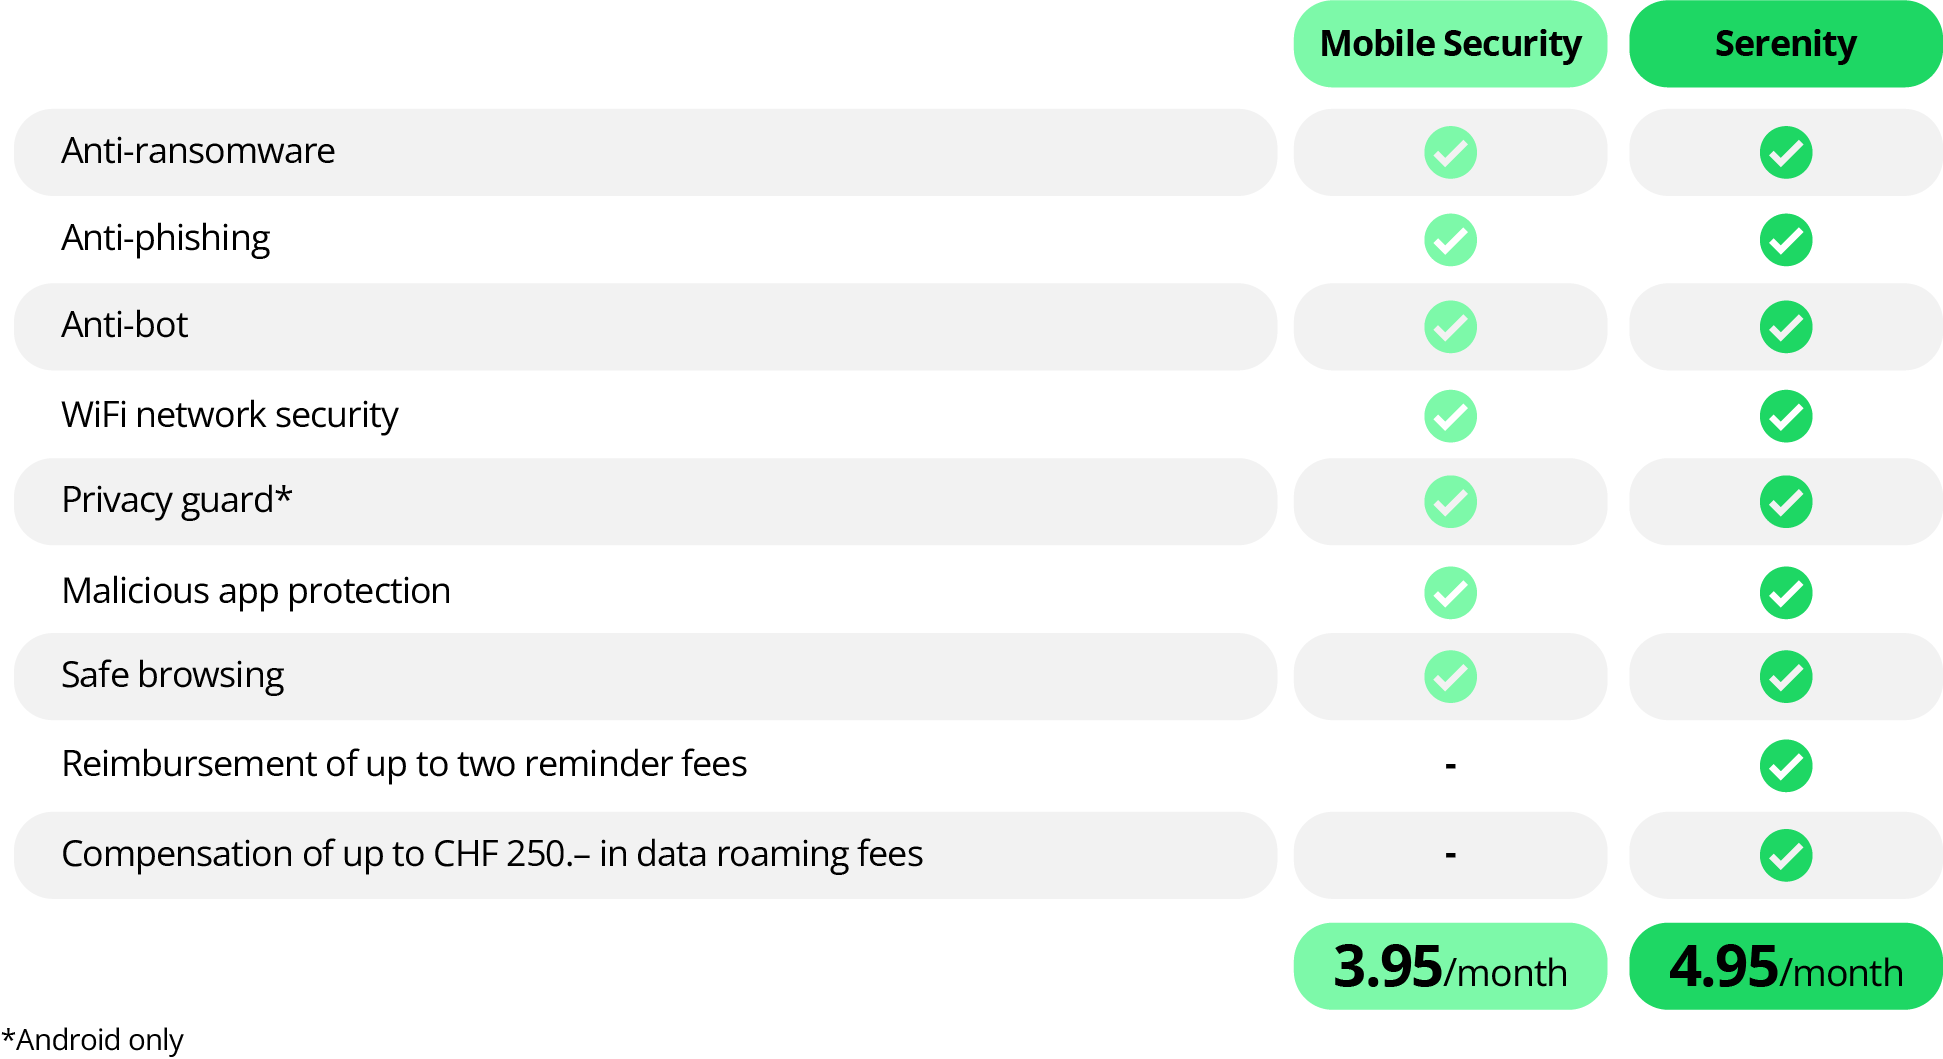The width and height of the screenshot is (1943, 1059).
Task: Click Mobile Security checkmark for WiFi network security
Action: [x=1450, y=416]
